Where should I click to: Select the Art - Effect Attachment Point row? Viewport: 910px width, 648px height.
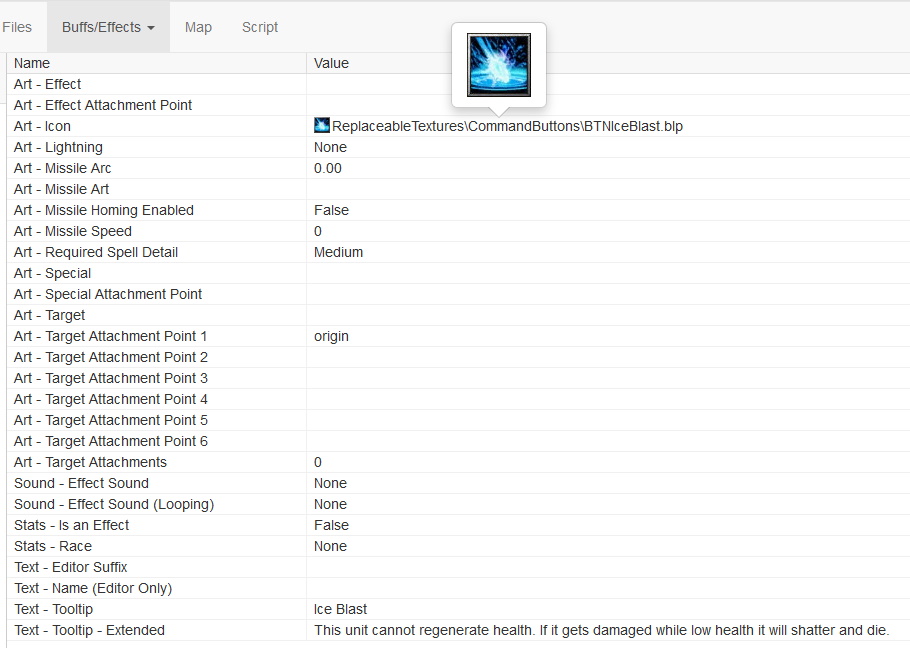458,105
